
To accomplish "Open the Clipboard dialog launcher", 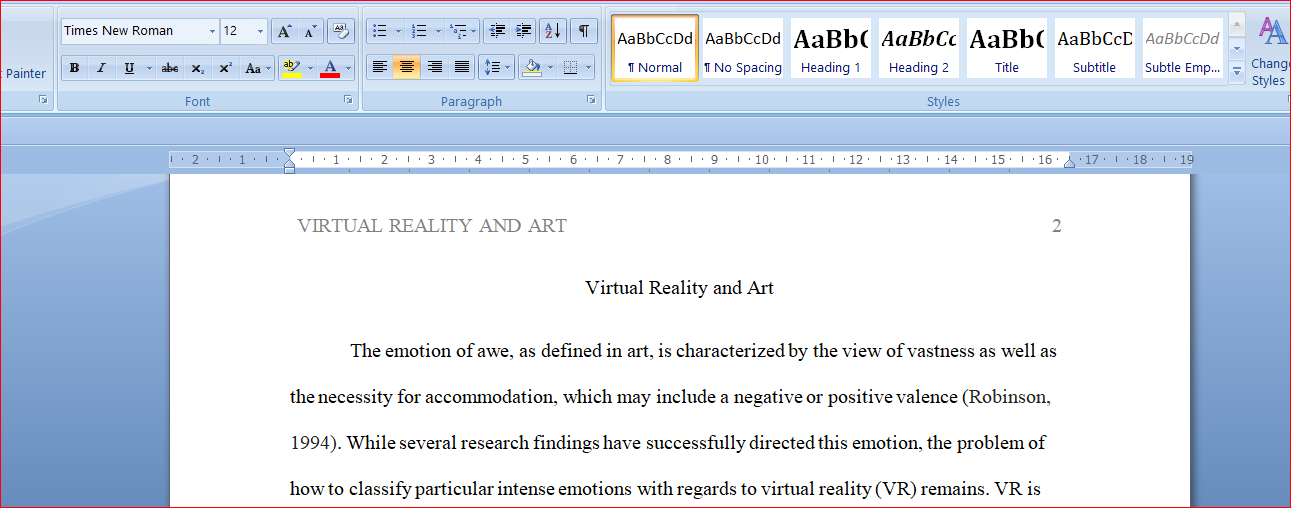I will tap(43, 100).
